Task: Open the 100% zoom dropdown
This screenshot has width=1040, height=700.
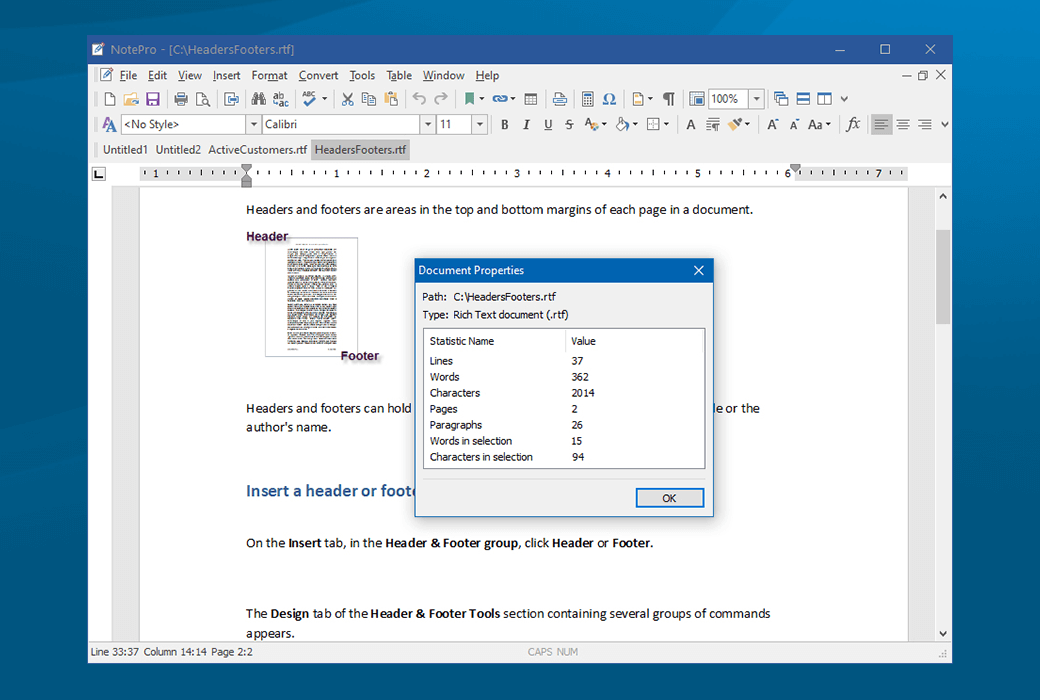Action: [756, 100]
